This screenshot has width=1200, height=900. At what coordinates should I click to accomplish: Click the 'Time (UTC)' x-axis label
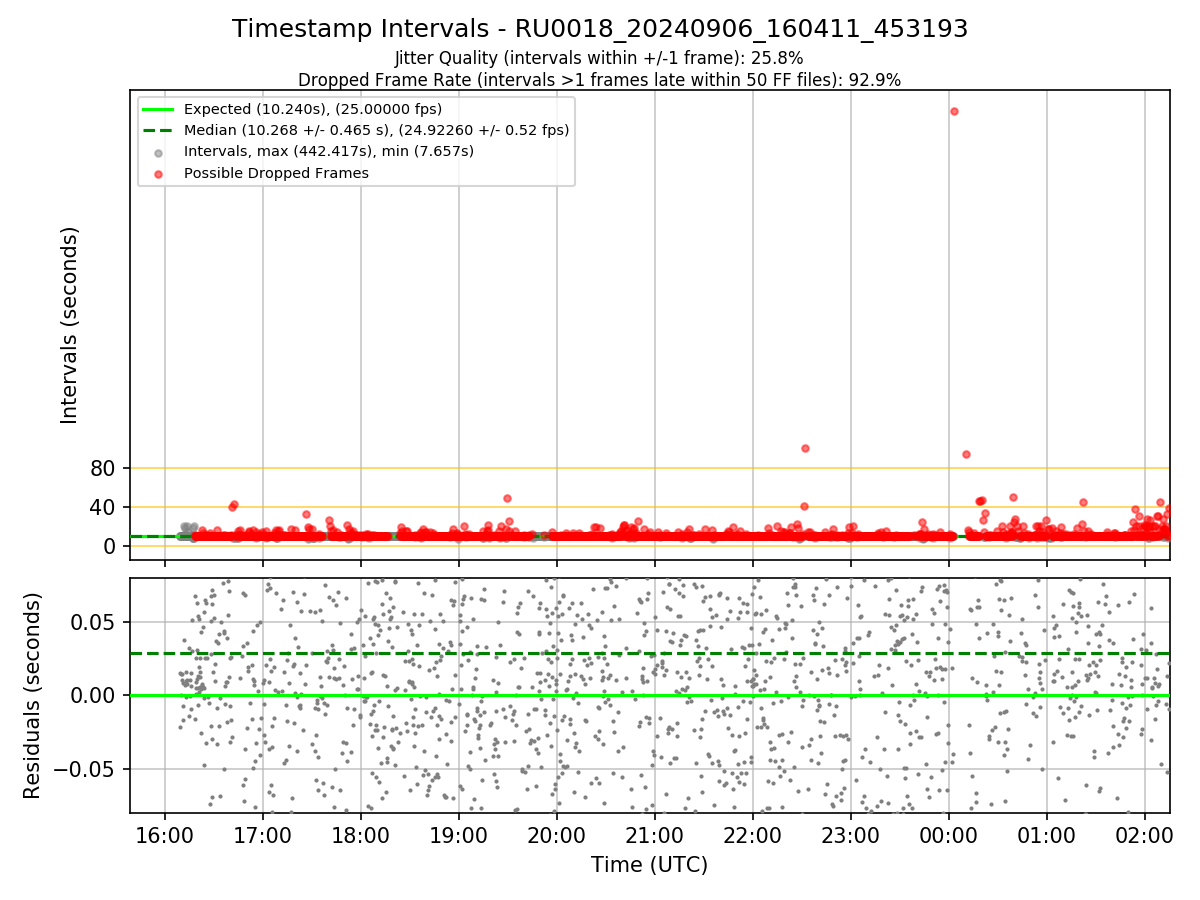(649, 865)
